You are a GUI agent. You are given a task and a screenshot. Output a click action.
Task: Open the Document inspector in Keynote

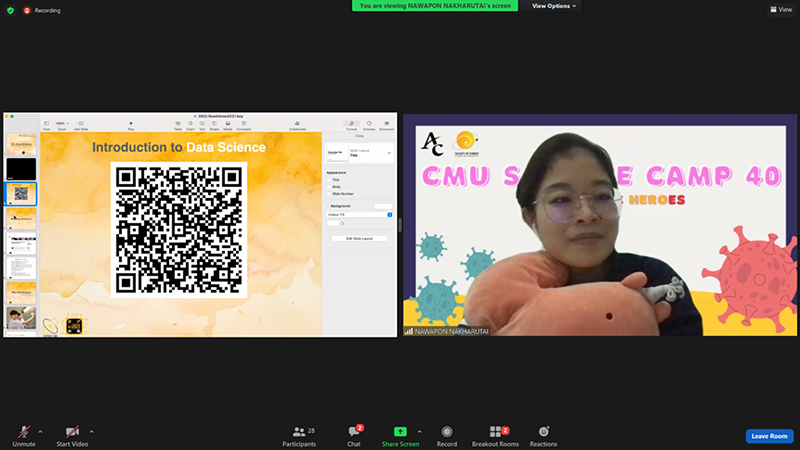[x=386, y=125]
